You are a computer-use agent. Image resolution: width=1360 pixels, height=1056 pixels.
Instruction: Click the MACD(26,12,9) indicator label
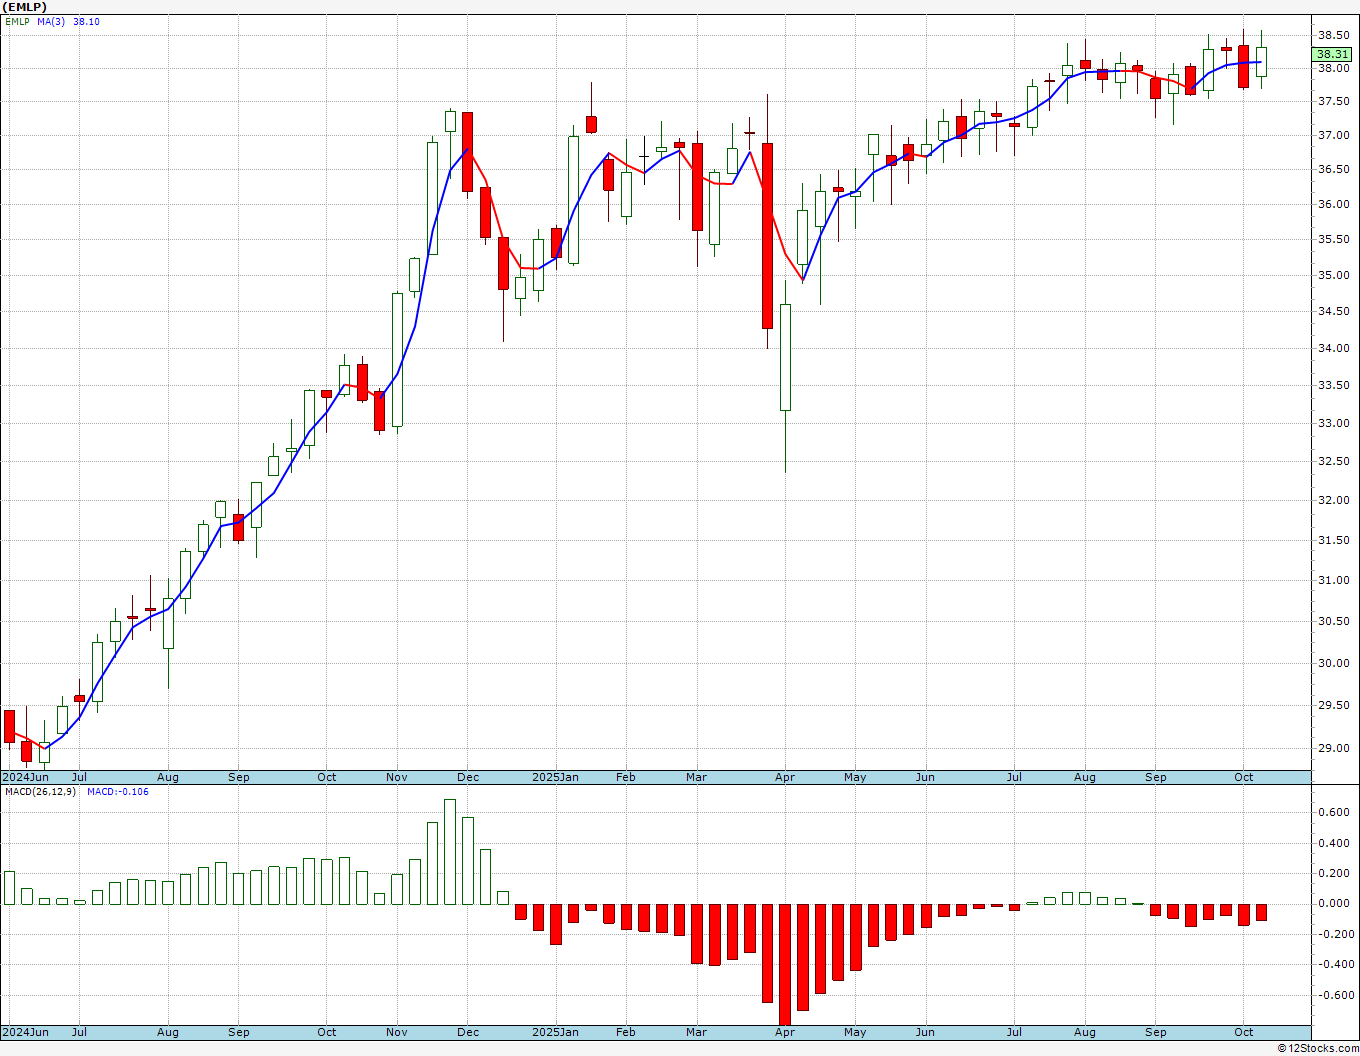42,792
